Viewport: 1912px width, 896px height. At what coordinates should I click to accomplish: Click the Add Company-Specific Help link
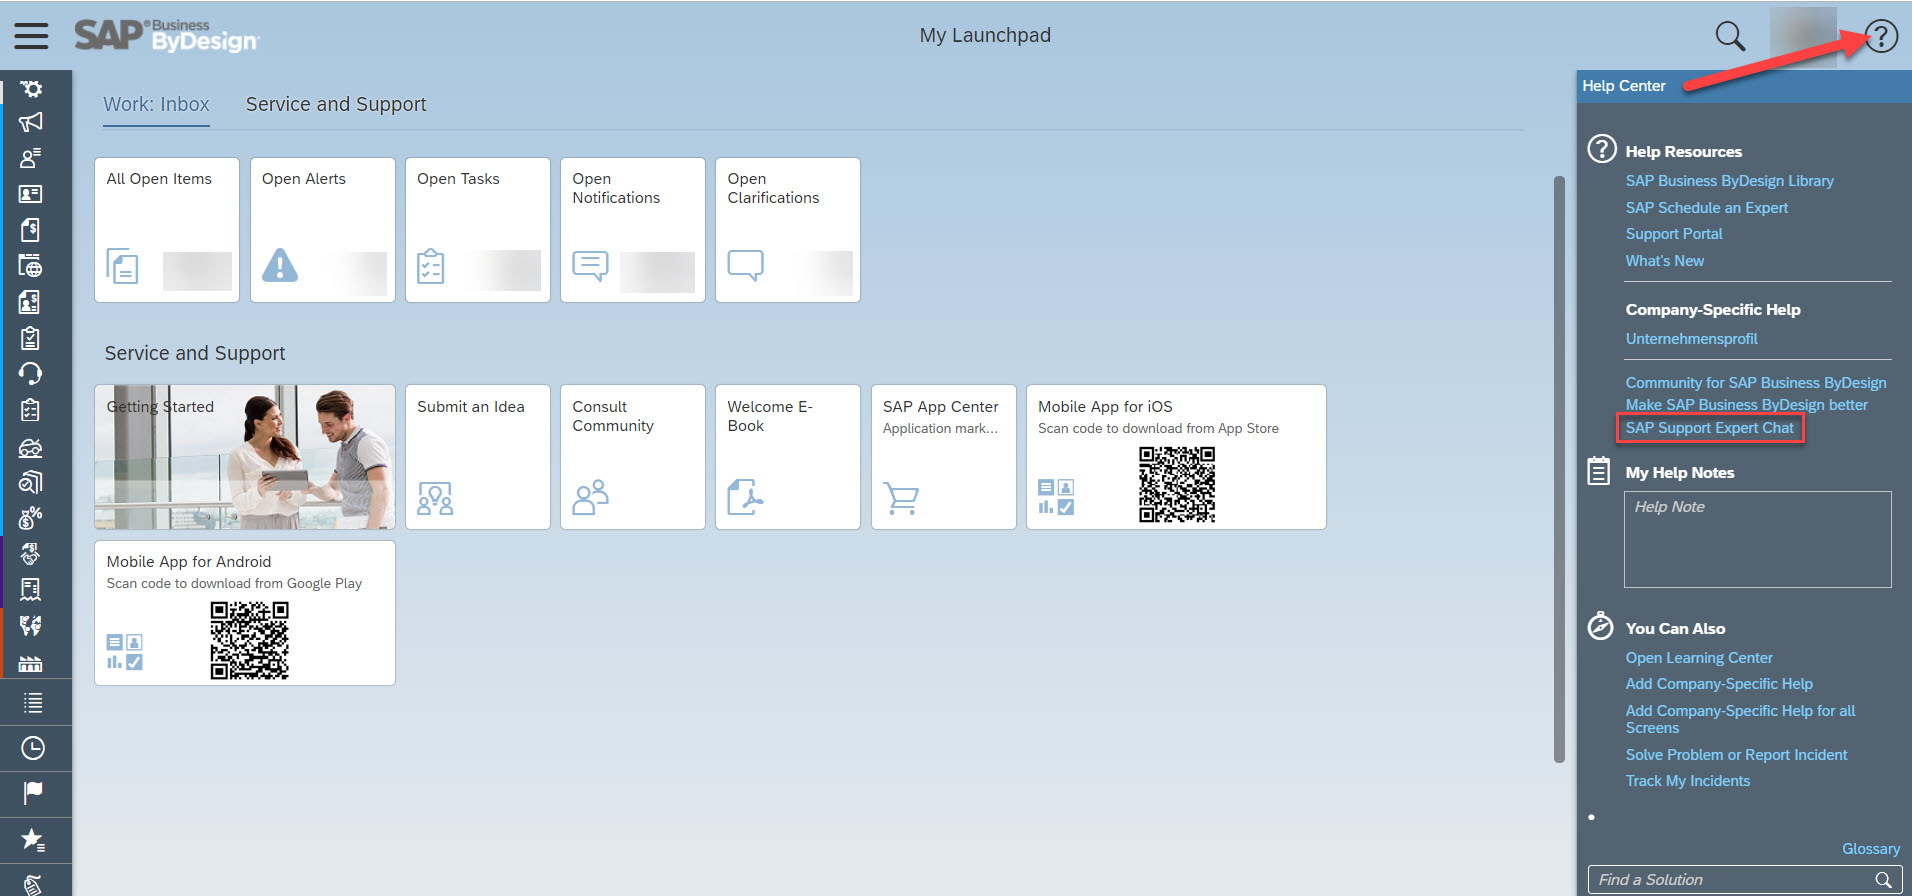(1718, 684)
